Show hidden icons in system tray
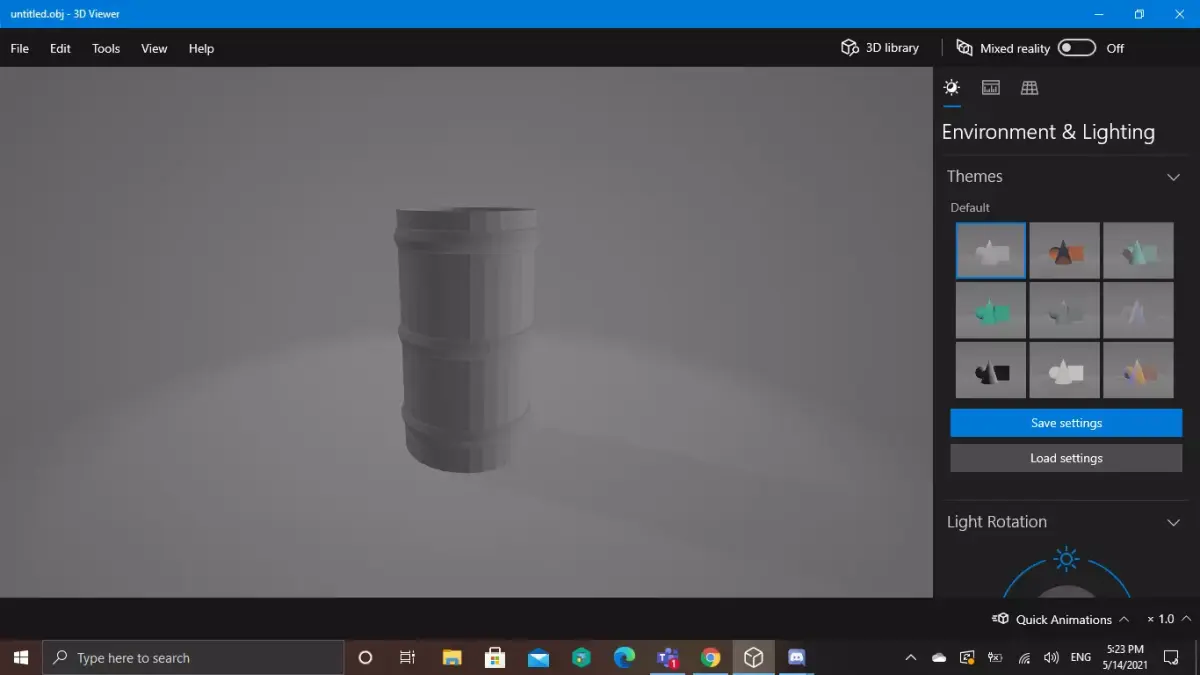 click(911, 657)
